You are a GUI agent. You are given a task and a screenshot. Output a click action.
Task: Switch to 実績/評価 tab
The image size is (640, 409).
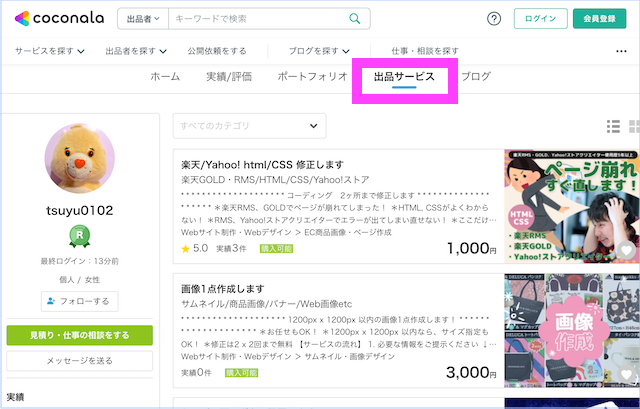click(x=229, y=77)
